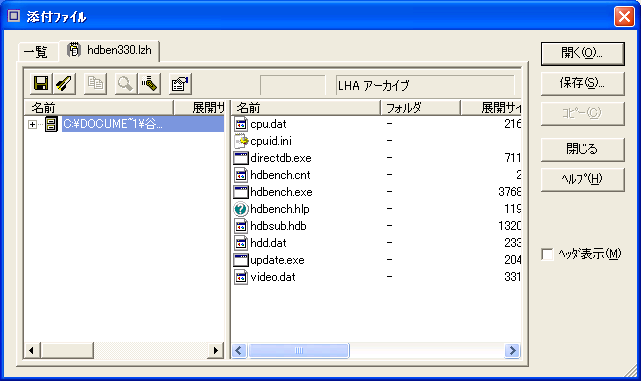Click the video.dat file icon
This screenshot has height=381, width=641.
[x=241, y=277]
